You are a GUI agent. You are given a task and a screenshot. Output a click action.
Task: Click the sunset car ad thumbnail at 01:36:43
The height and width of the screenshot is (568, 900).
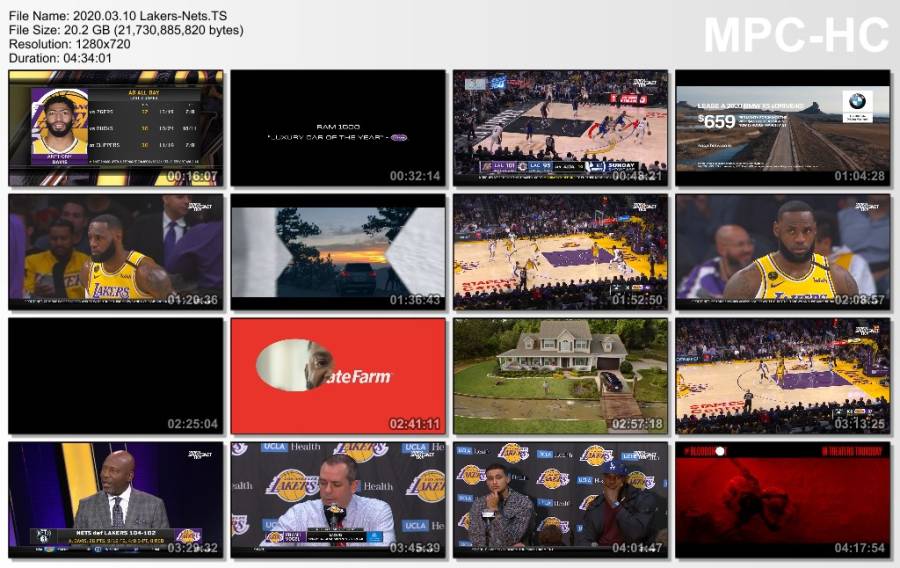click(338, 251)
